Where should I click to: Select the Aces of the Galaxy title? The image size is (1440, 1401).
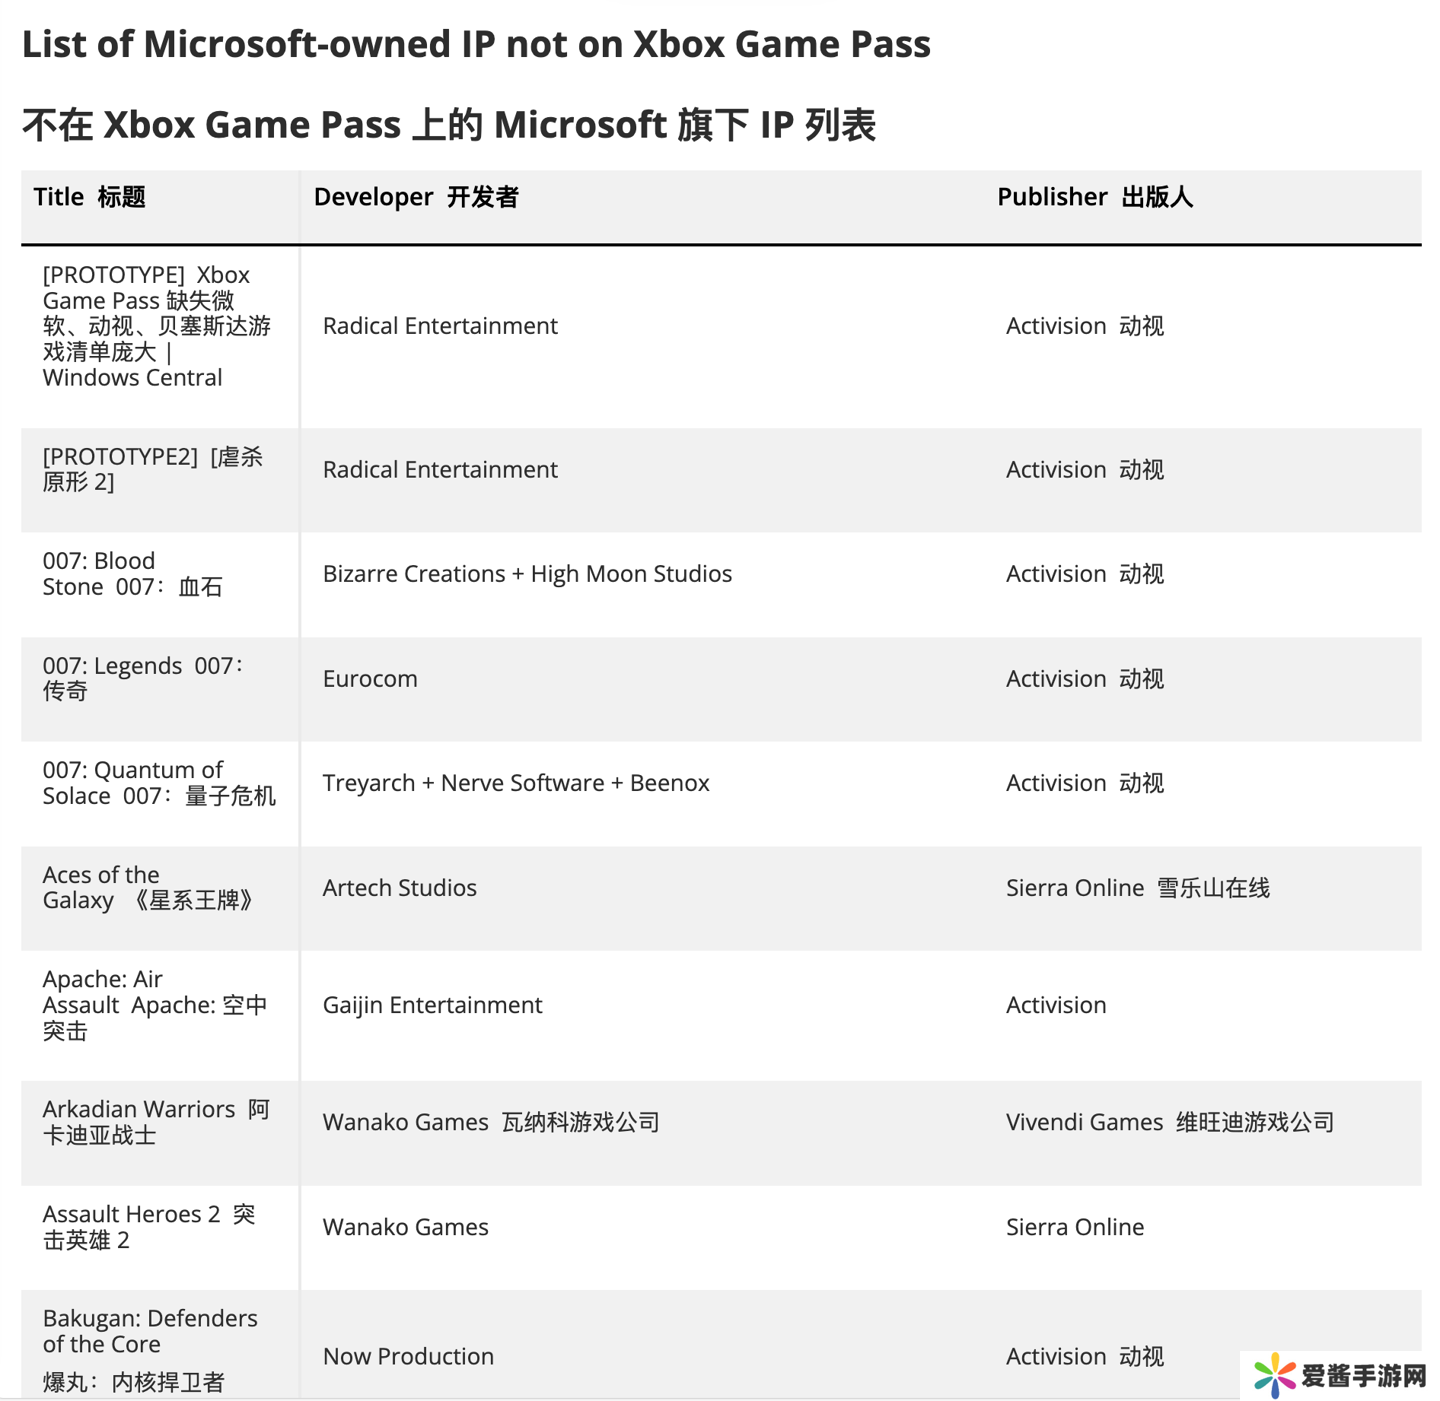coord(148,887)
